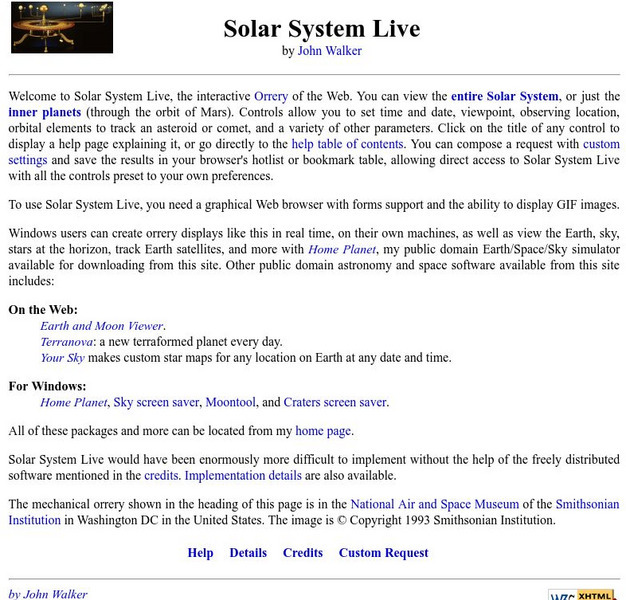The height and width of the screenshot is (600, 626).
Task: Follow the Orrery link in the intro
Action: click(x=271, y=97)
